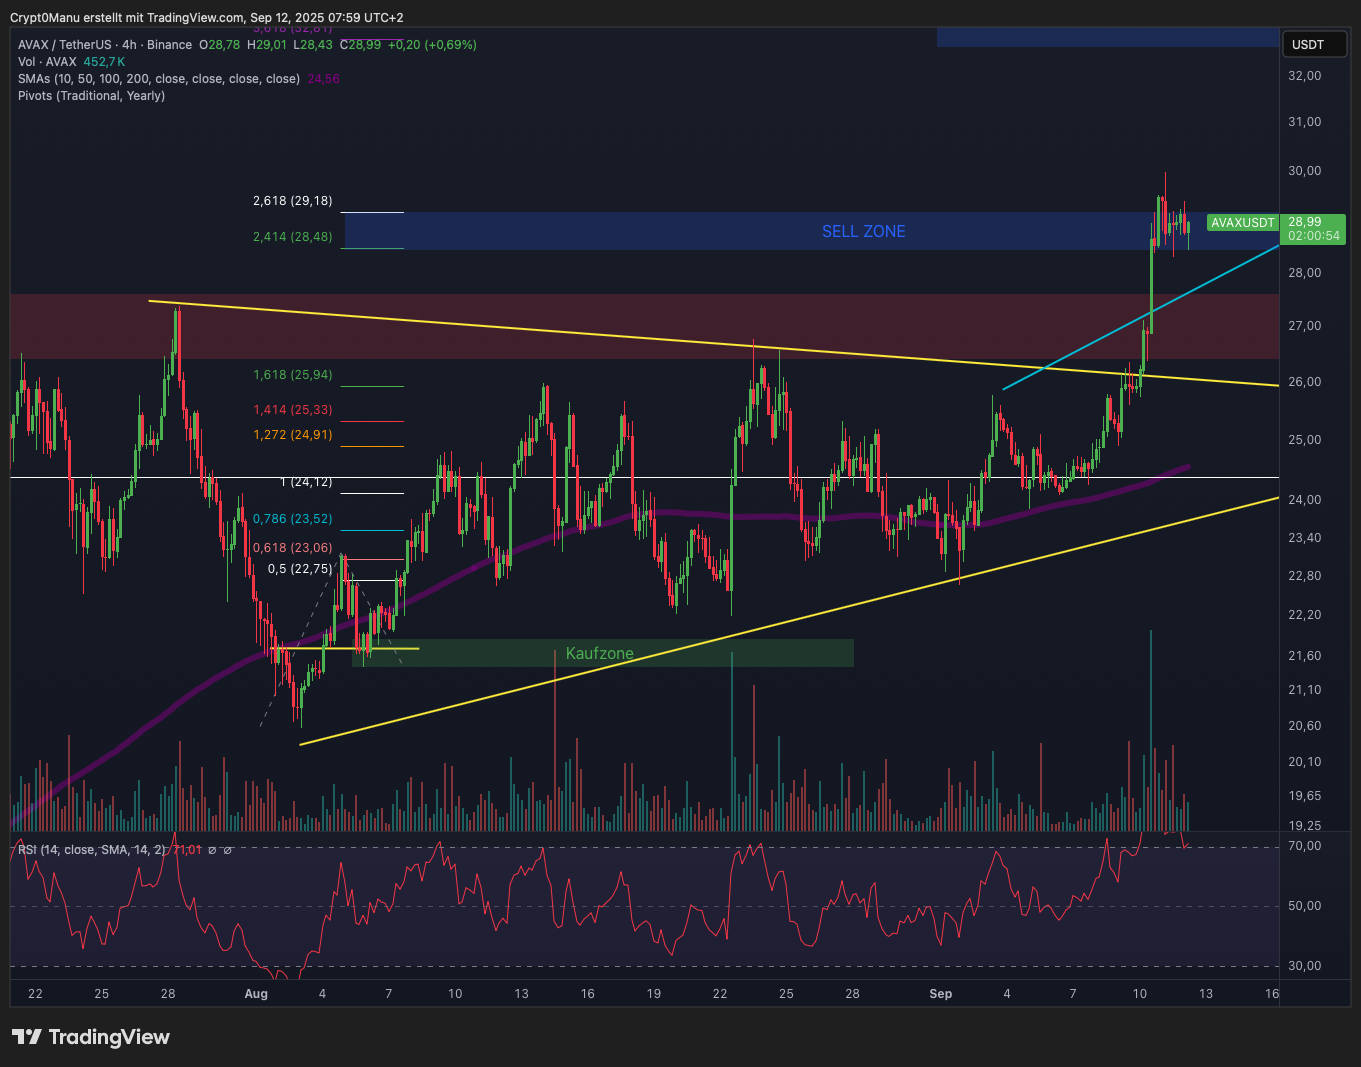
Task: Click the Aug month marker on time axis
Action: pyautogui.click(x=256, y=994)
